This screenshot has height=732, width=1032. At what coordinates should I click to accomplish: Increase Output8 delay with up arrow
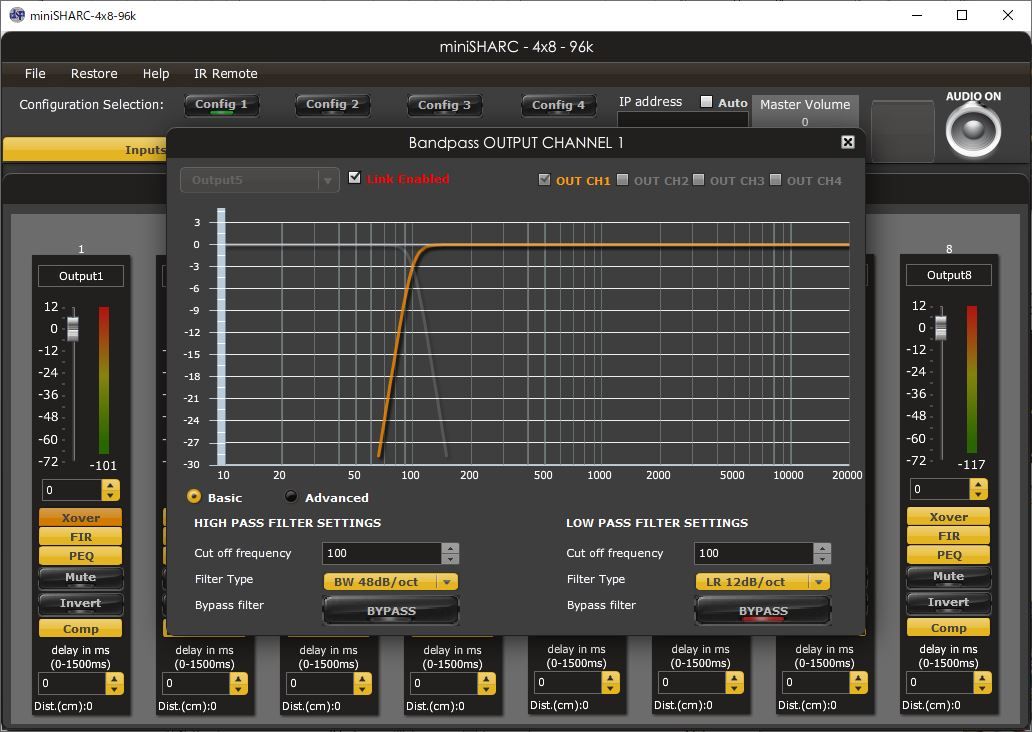[x=983, y=677]
